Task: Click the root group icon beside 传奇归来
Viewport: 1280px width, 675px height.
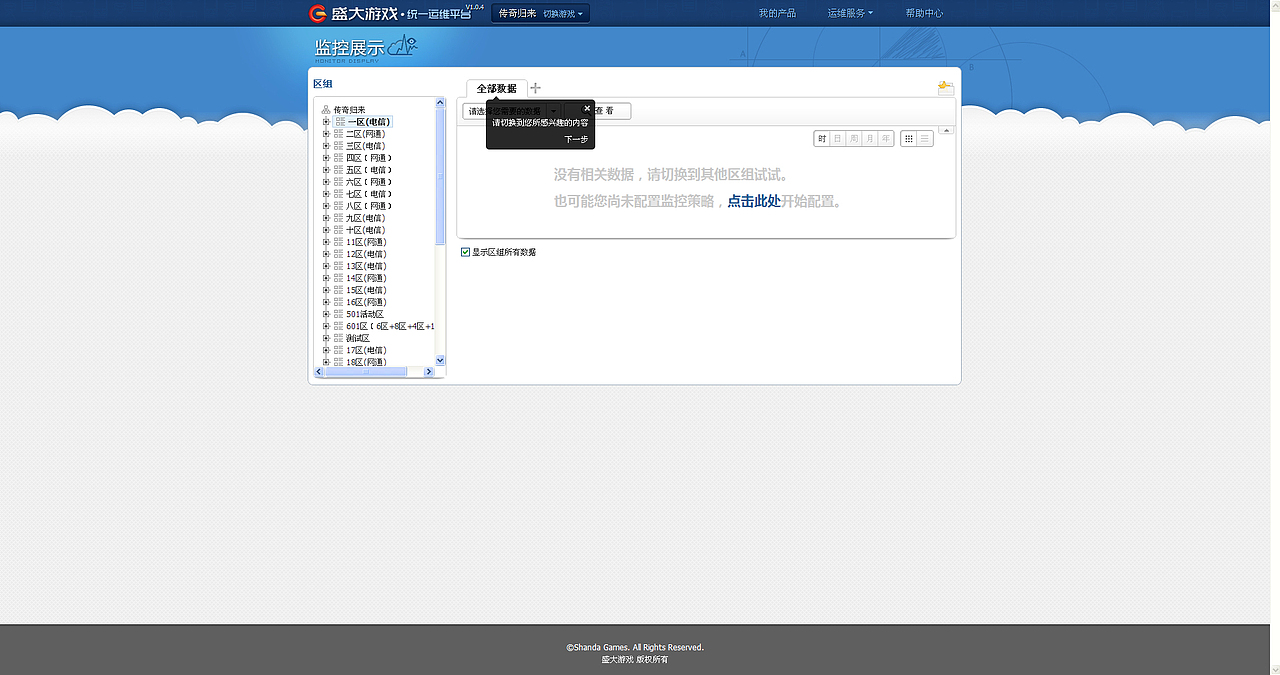Action: click(x=326, y=110)
